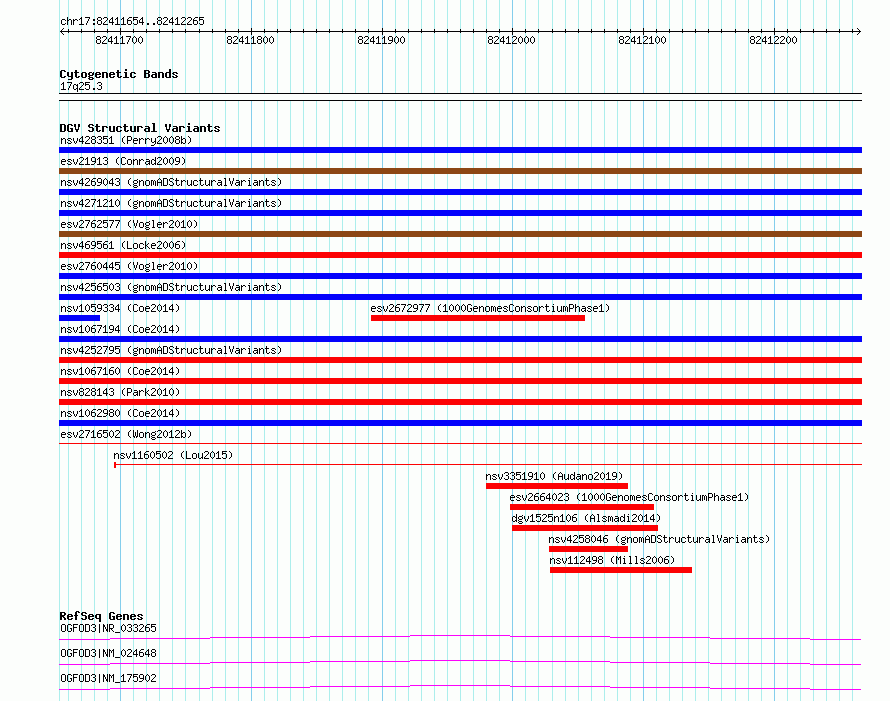Click ruler position 82412100
Viewport: 890px width, 701px height.
point(643,40)
